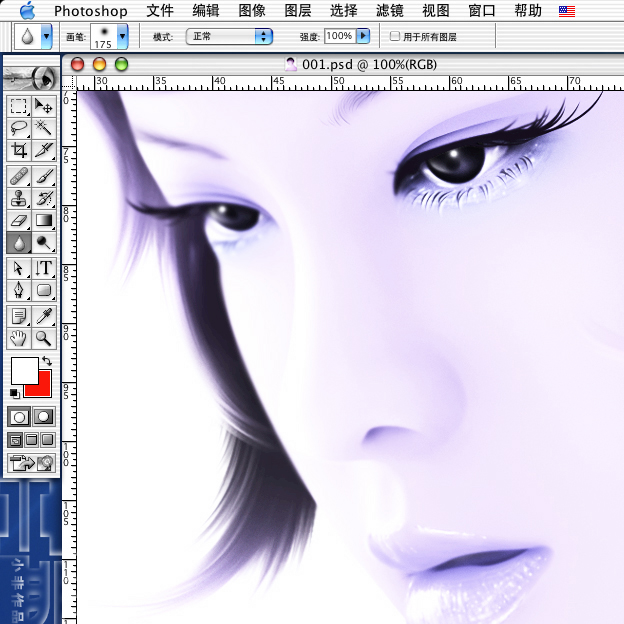This screenshot has height=624, width=624.
Task: Select the Brush tool
Action: coord(43,176)
